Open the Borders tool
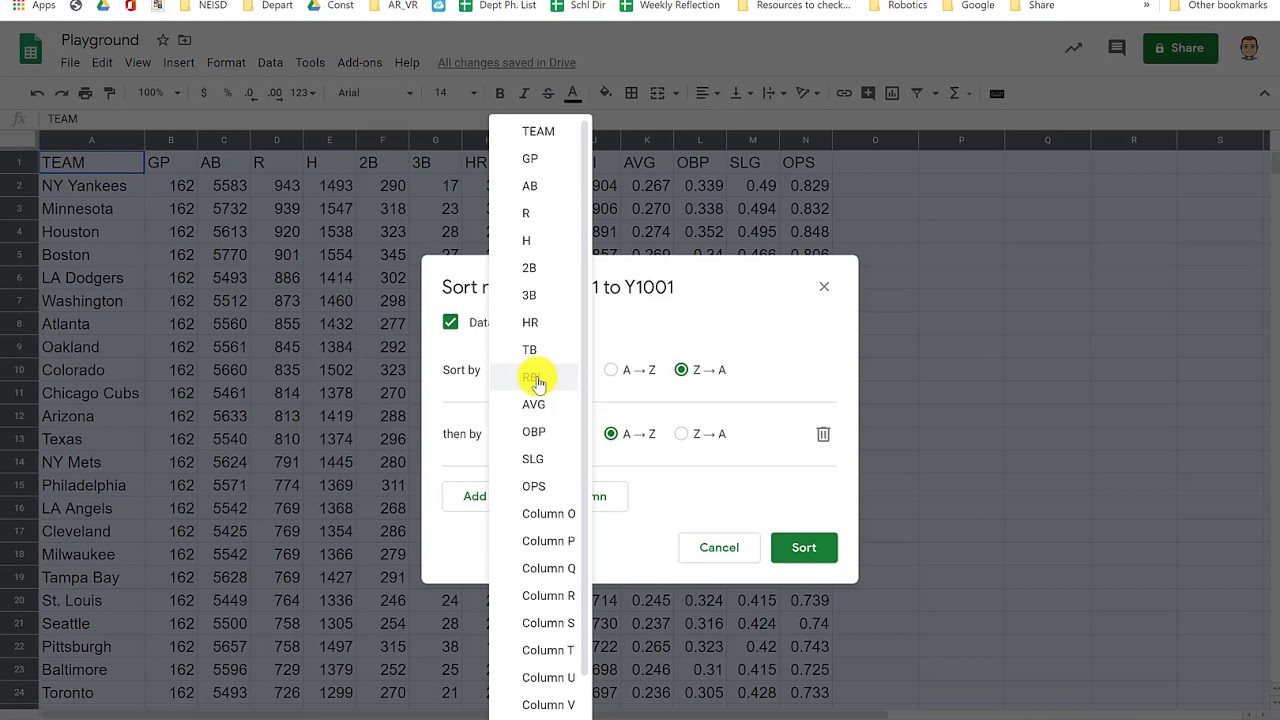This screenshot has width=1280, height=720. (x=631, y=93)
